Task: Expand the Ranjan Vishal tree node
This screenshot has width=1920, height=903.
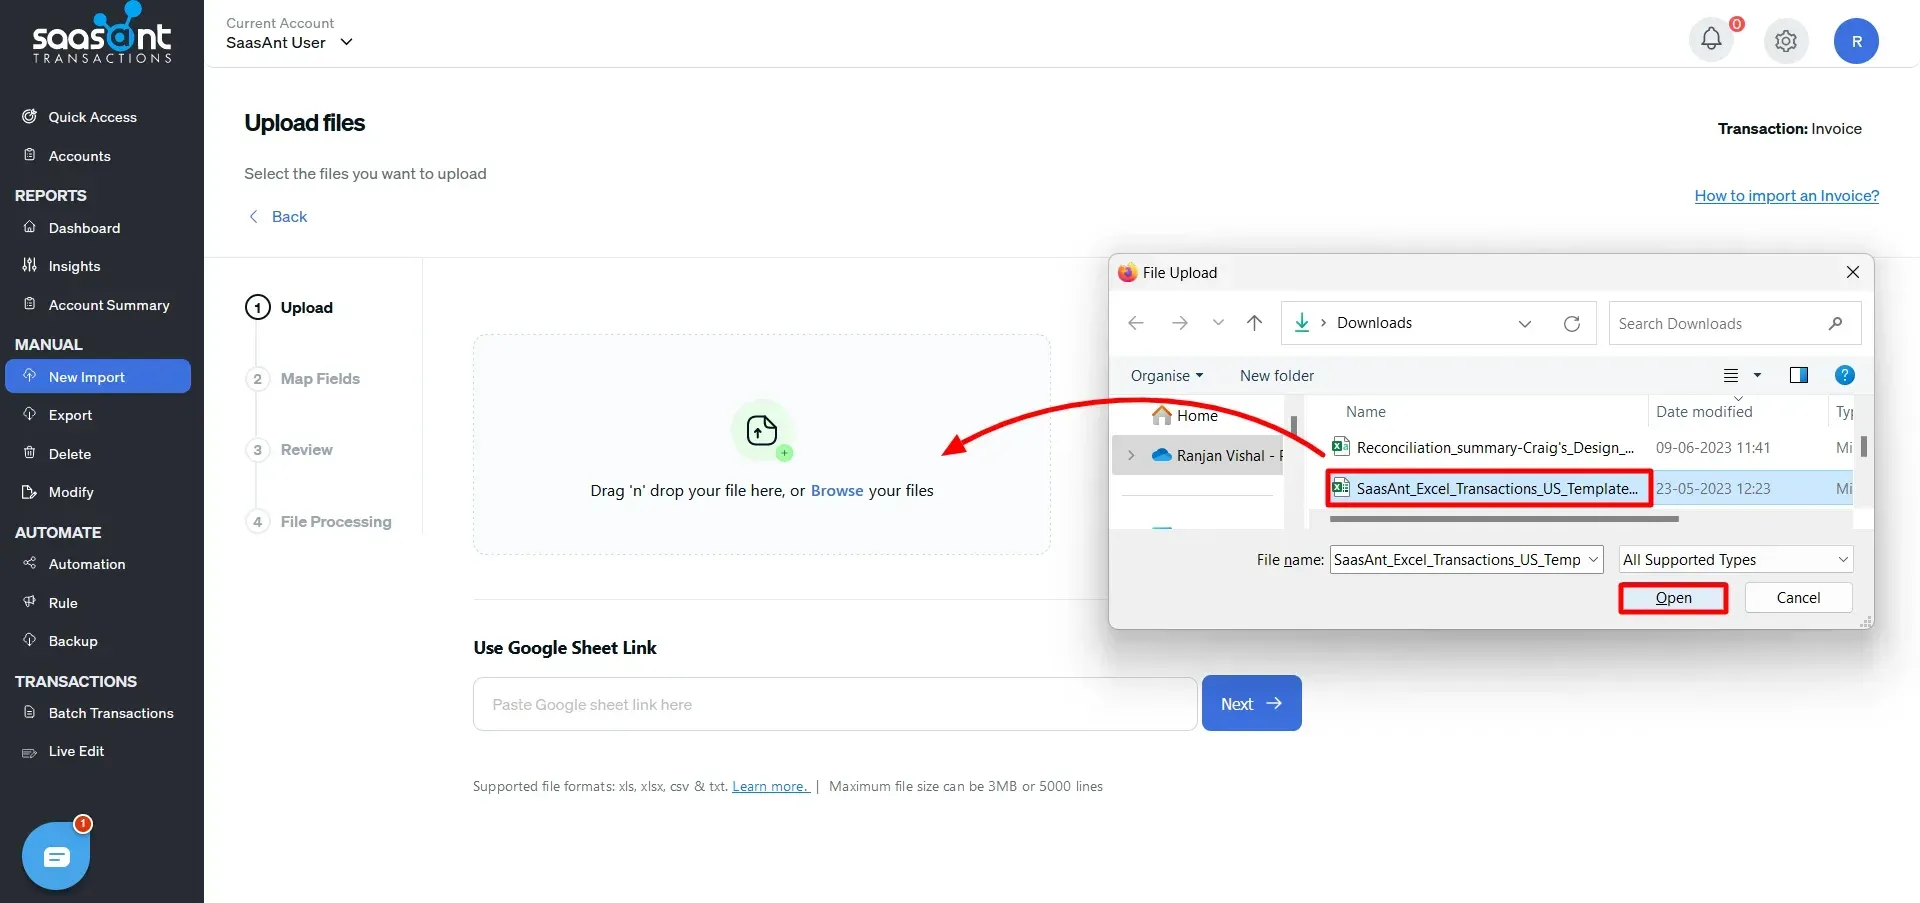Action: (1131, 455)
